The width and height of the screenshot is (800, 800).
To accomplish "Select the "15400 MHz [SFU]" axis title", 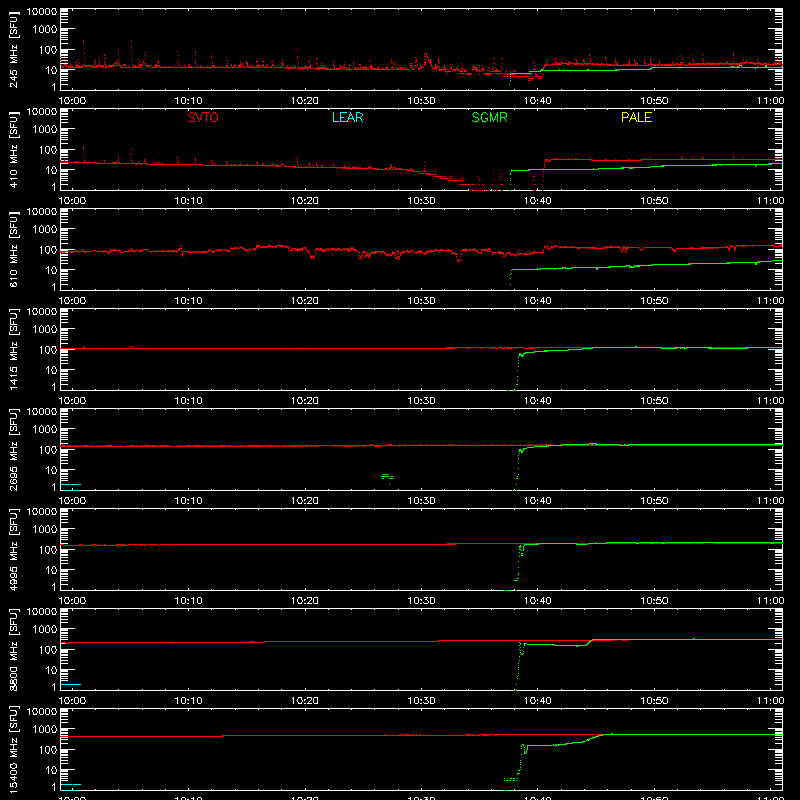I will 14,750.
